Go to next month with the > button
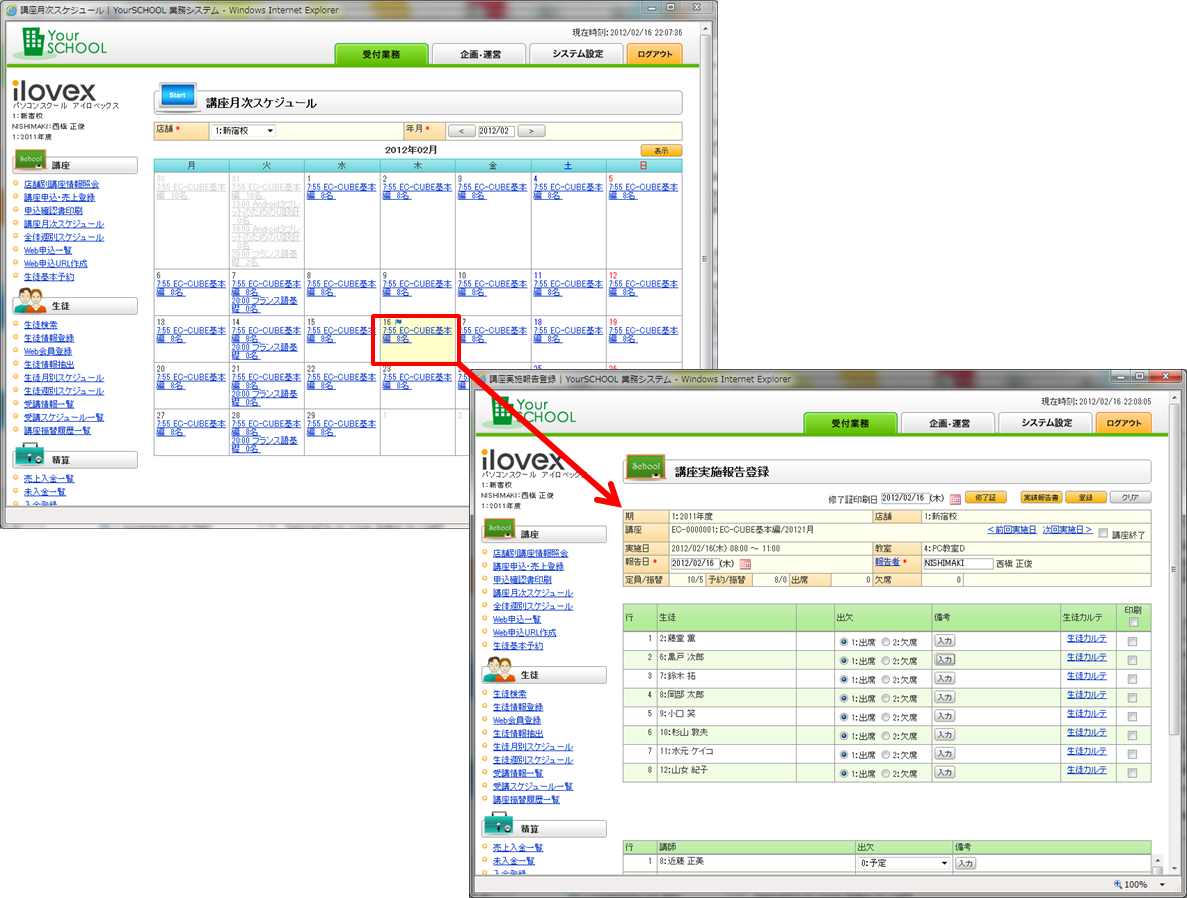Image resolution: width=1187 pixels, height=898 pixels. tap(531, 131)
